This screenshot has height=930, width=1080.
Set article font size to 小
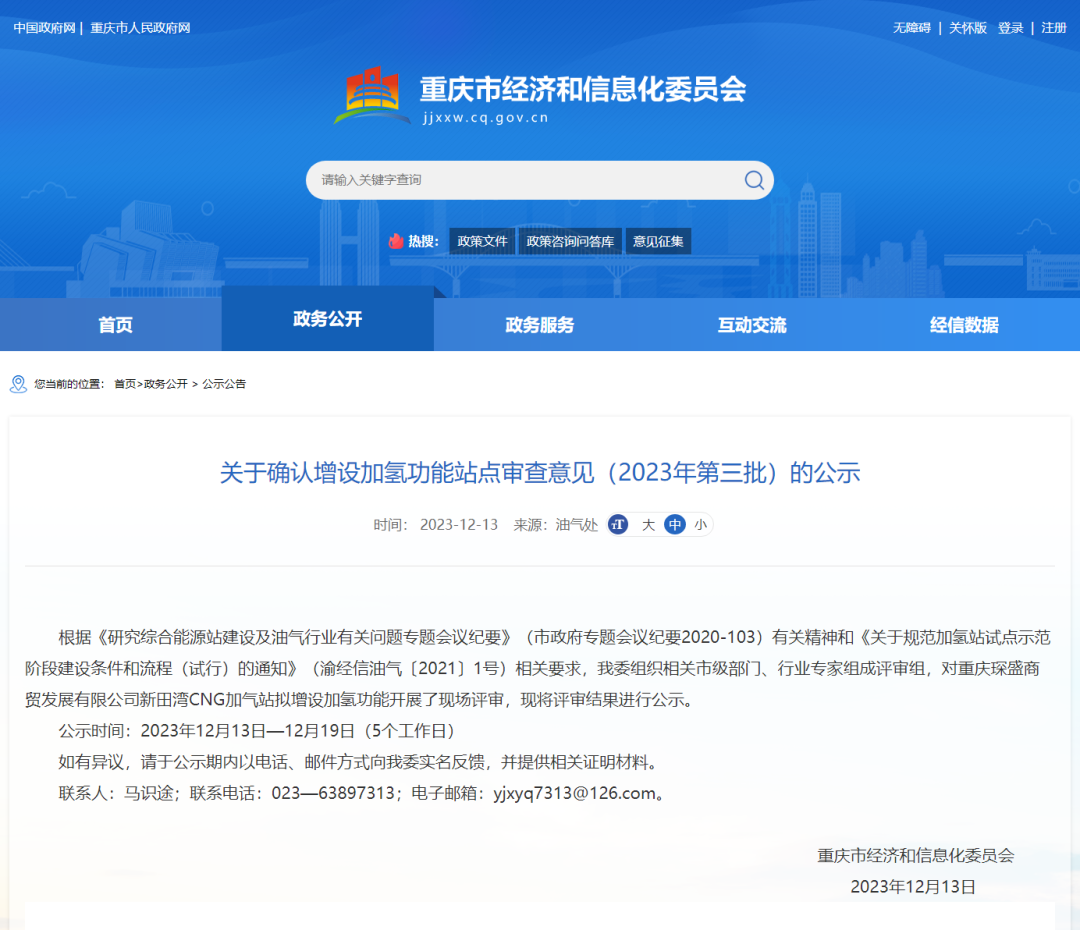[x=700, y=525]
